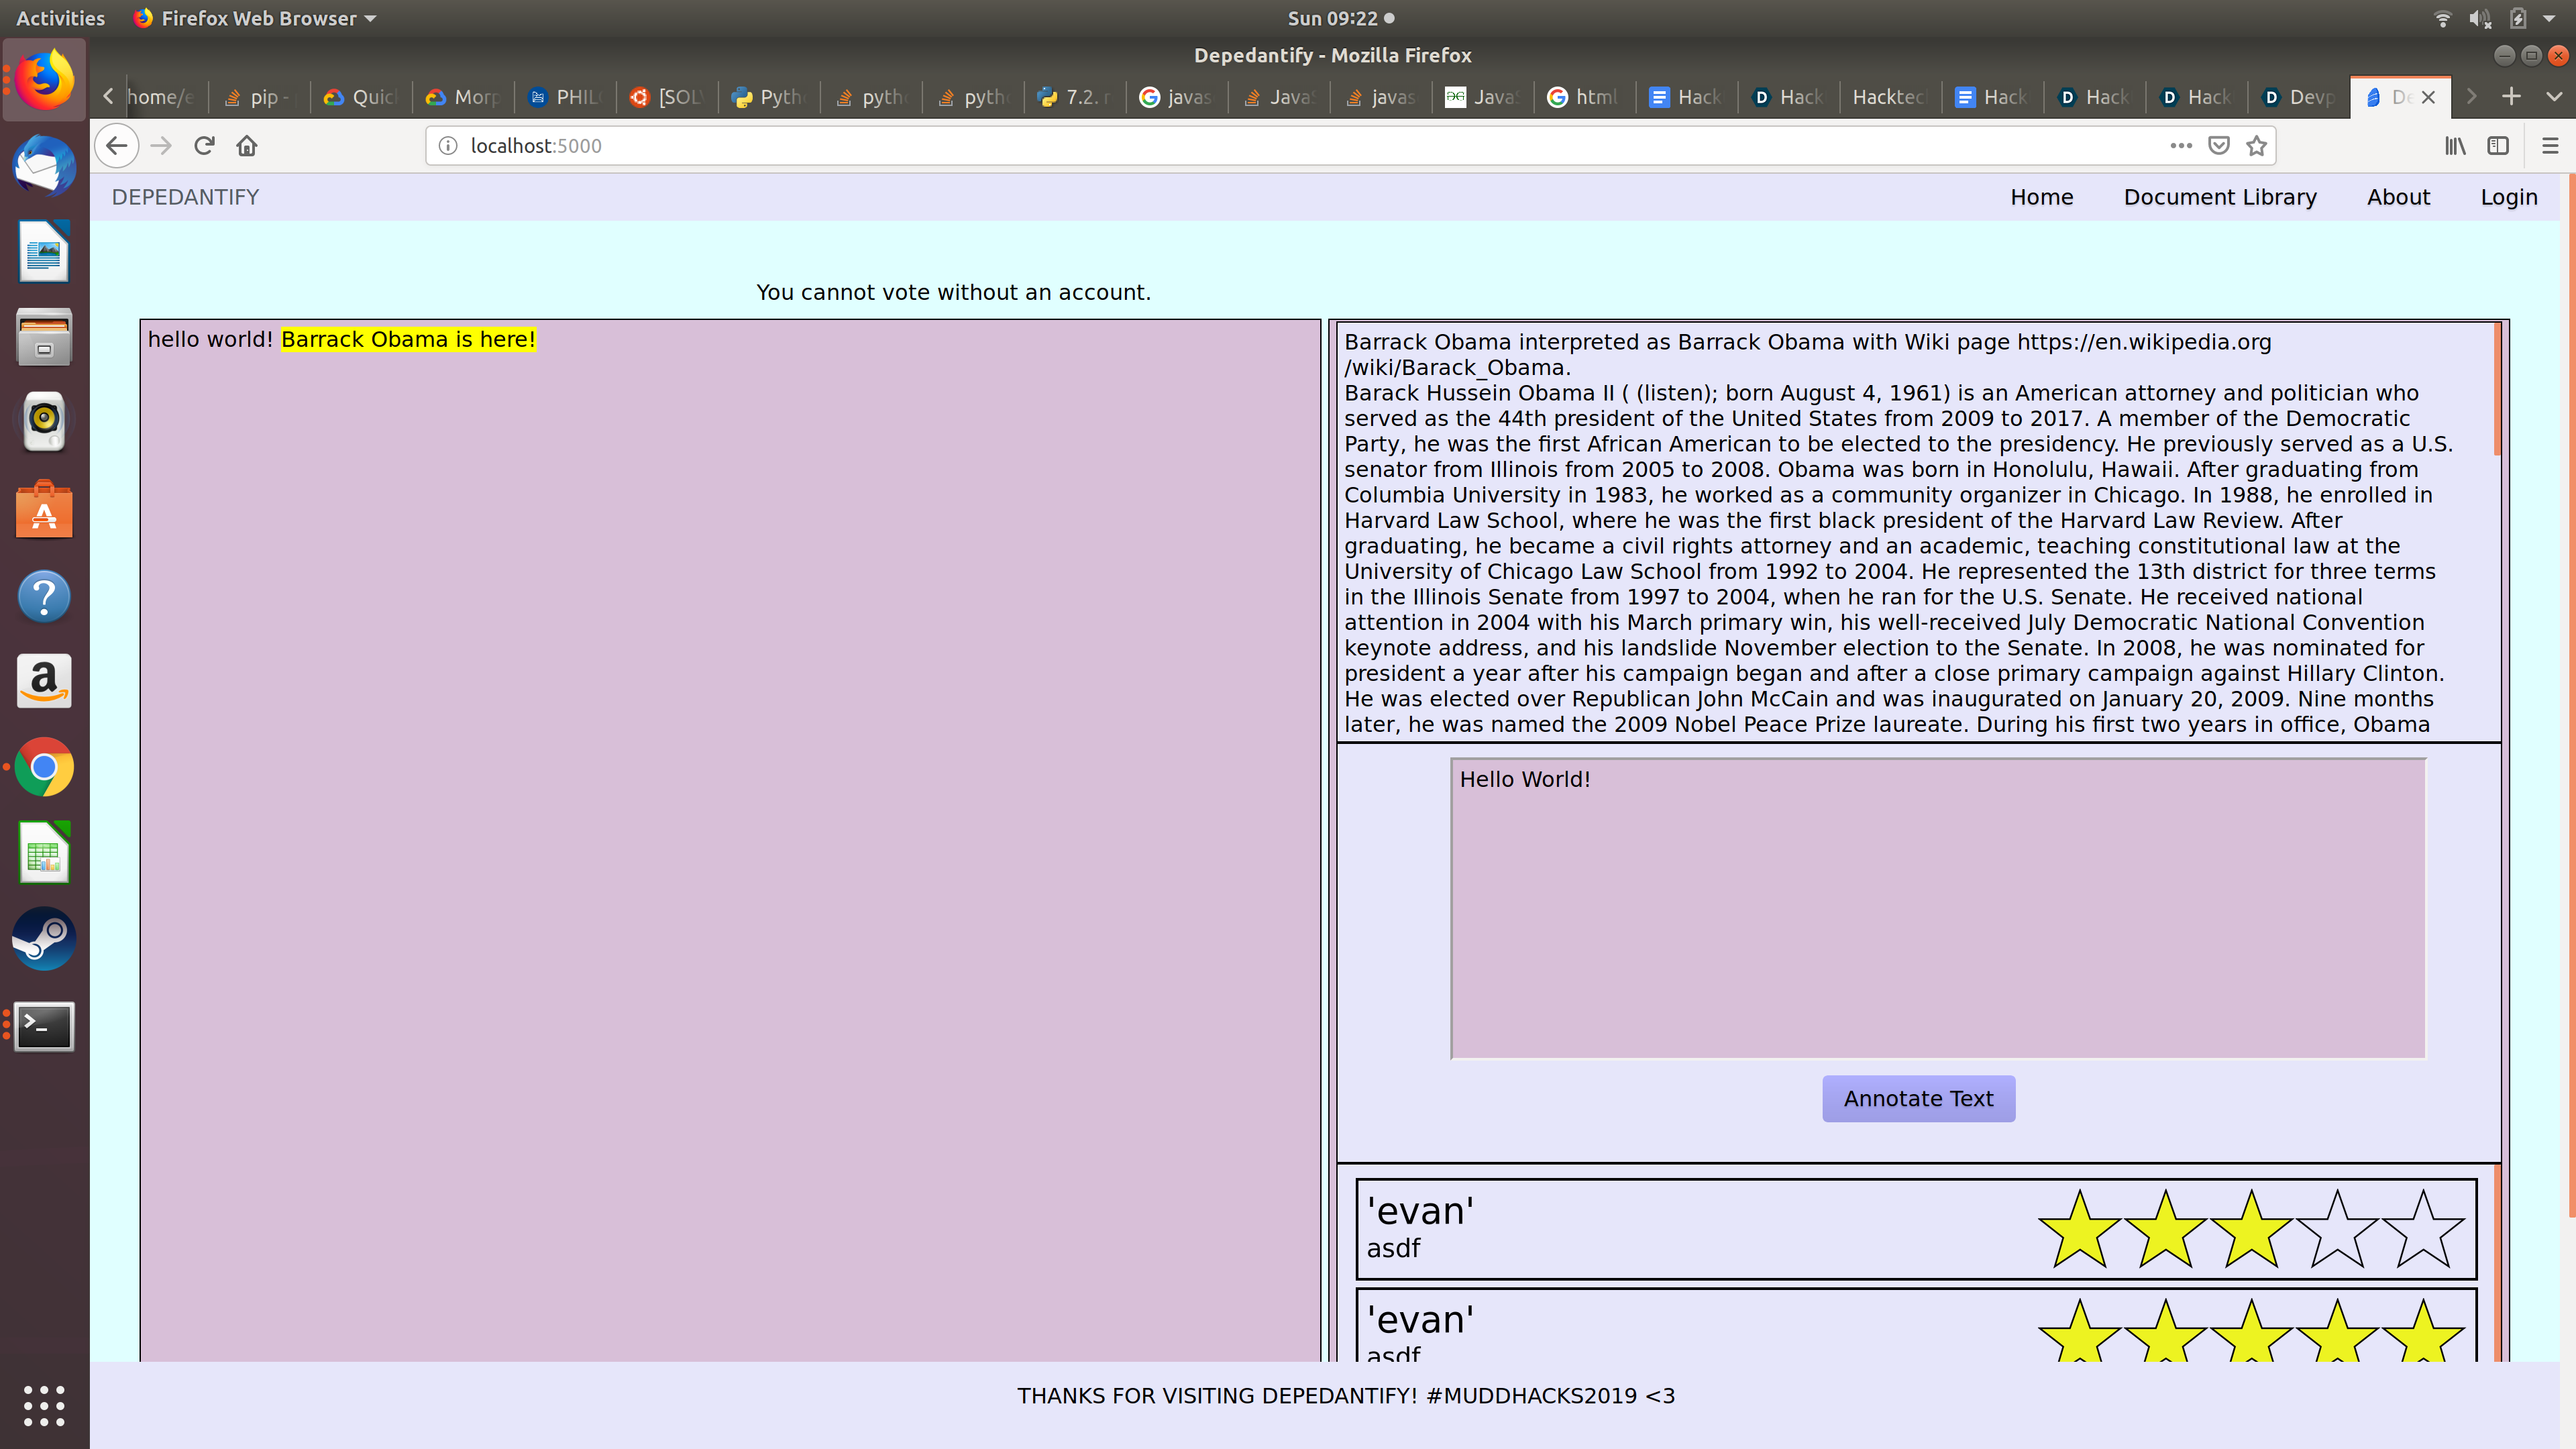This screenshot has height=1449, width=2576.
Task: Launch Steam from the dock
Action: tap(44, 939)
